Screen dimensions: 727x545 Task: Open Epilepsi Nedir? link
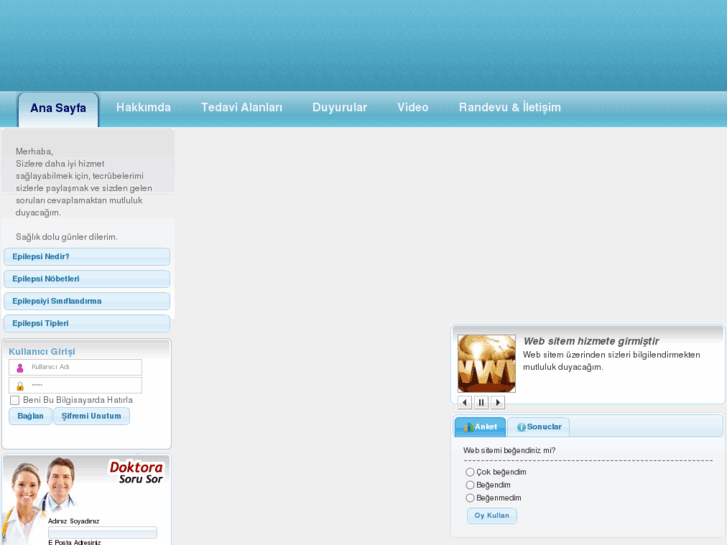pos(87,256)
